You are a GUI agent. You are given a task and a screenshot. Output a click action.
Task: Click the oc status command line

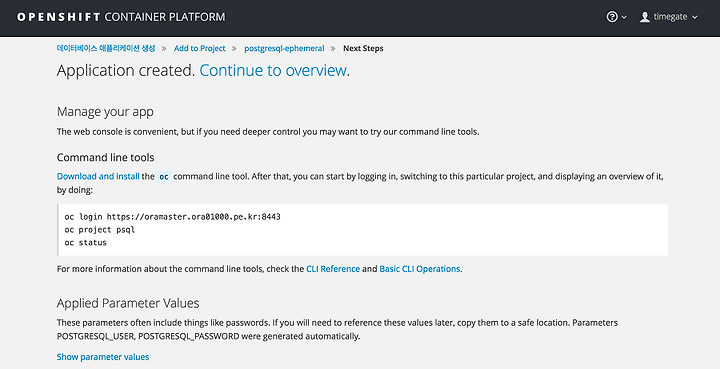click(85, 242)
